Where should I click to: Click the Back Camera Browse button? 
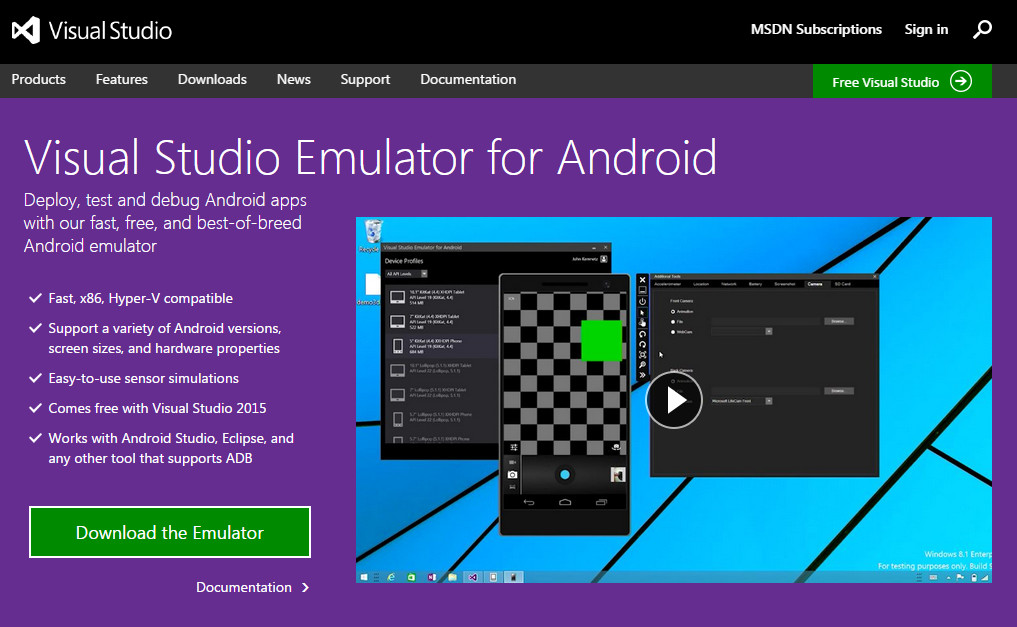pyautogui.click(x=839, y=391)
